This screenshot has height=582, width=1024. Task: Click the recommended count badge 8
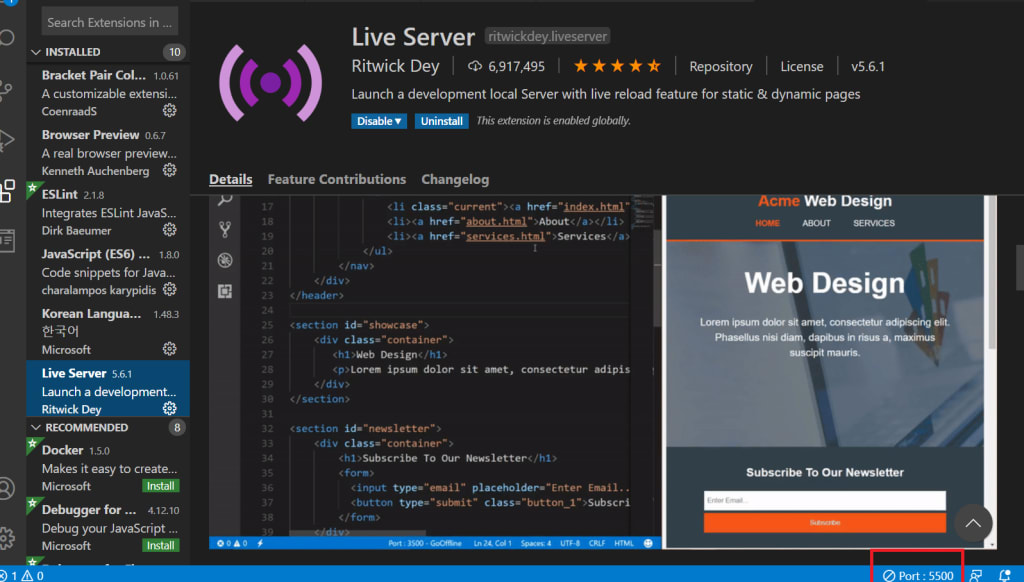click(x=176, y=427)
